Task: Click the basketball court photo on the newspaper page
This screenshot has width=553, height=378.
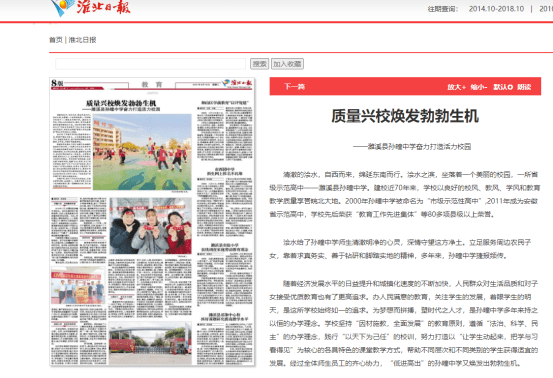Action: click(142, 152)
